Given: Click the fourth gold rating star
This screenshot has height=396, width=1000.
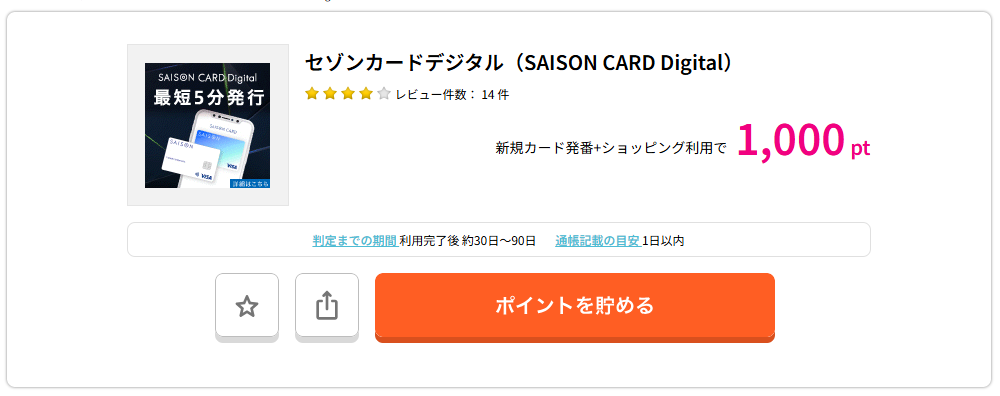Looking at the screenshot, I should click(365, 94).
